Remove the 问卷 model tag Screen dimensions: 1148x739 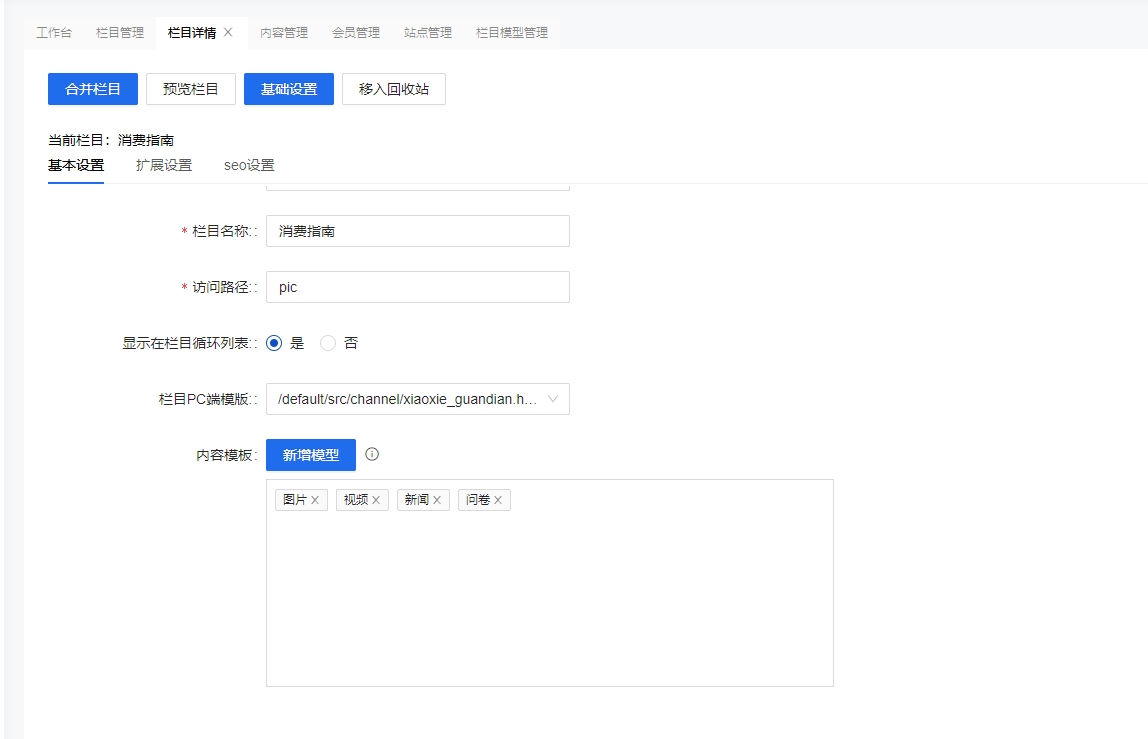498,500
